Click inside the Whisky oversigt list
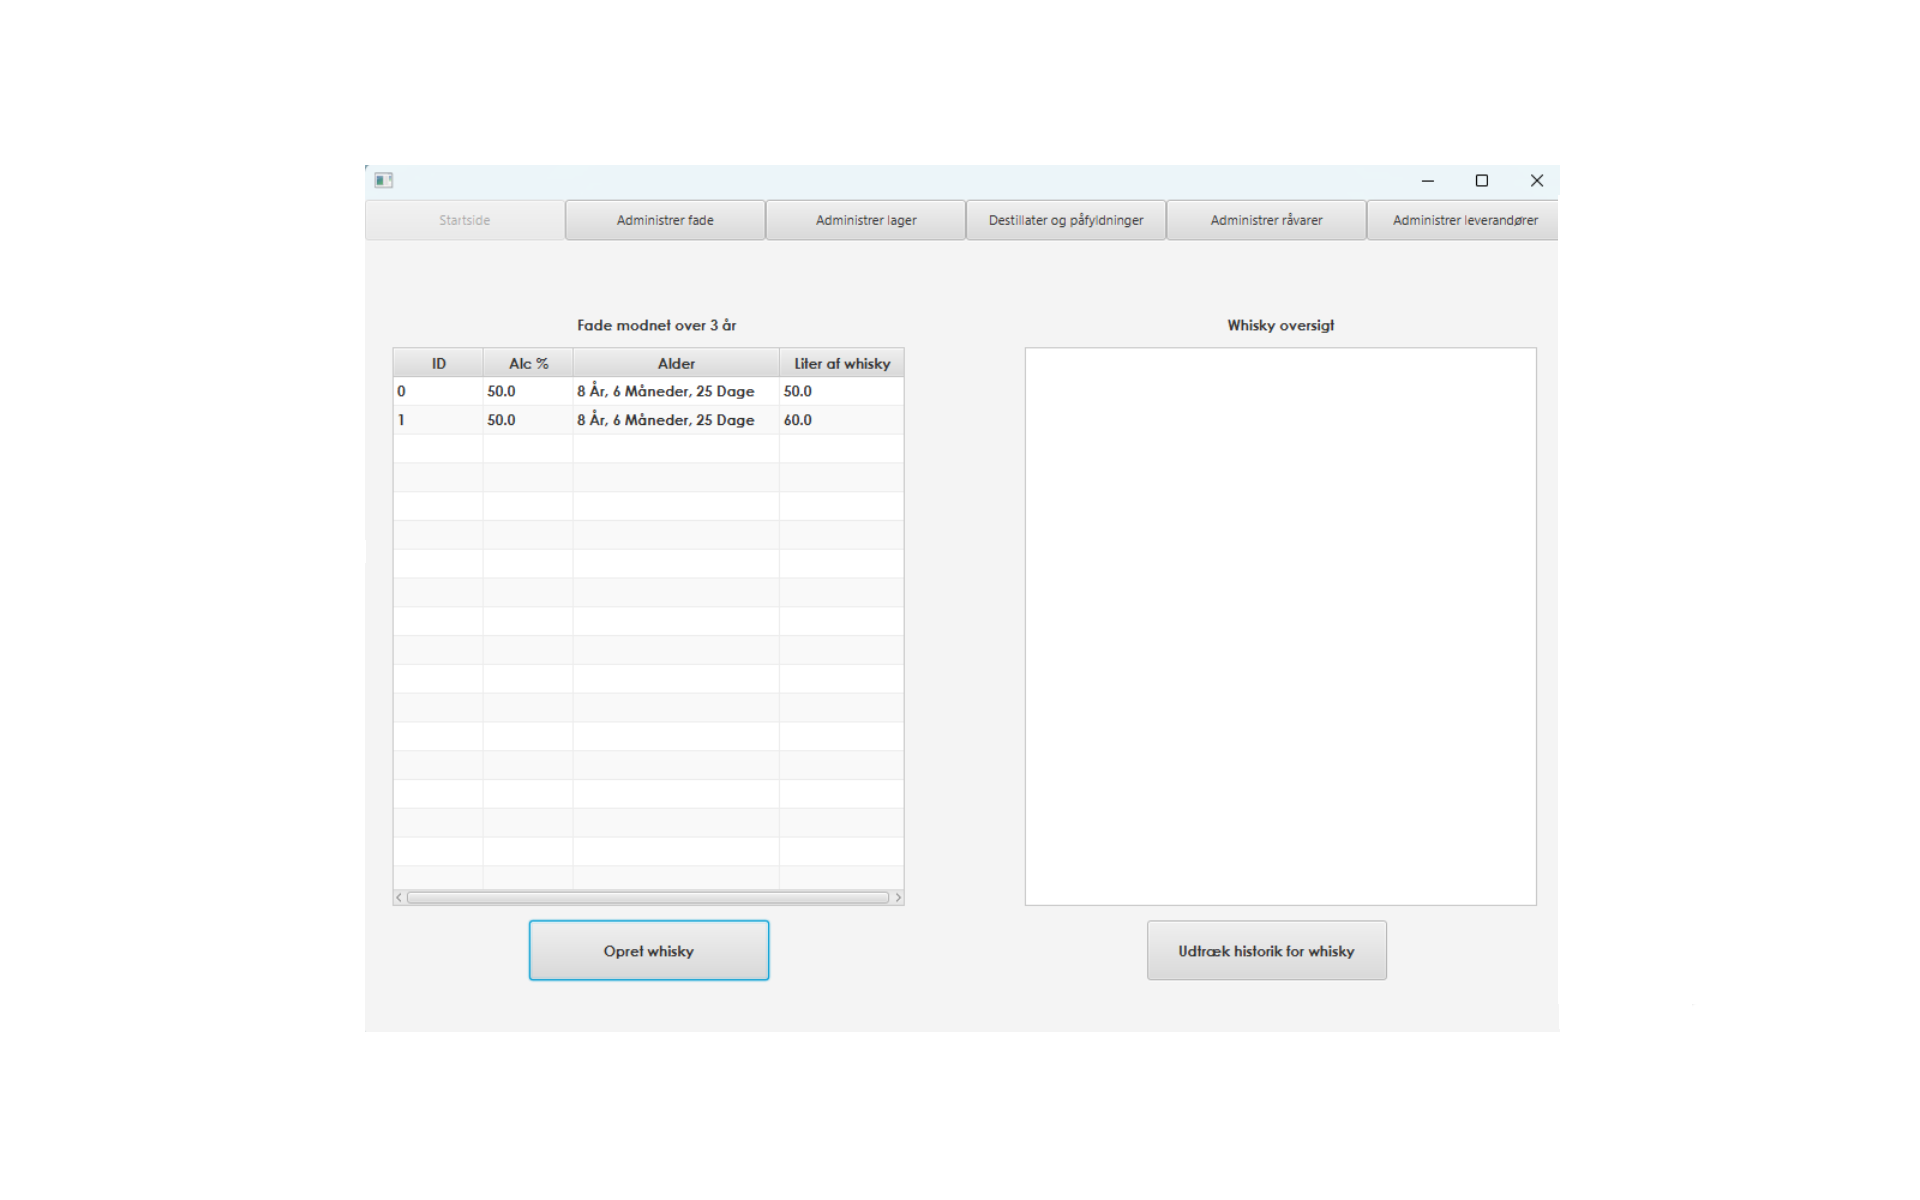The image size is (1920, 1200). tap(1280, 626)
